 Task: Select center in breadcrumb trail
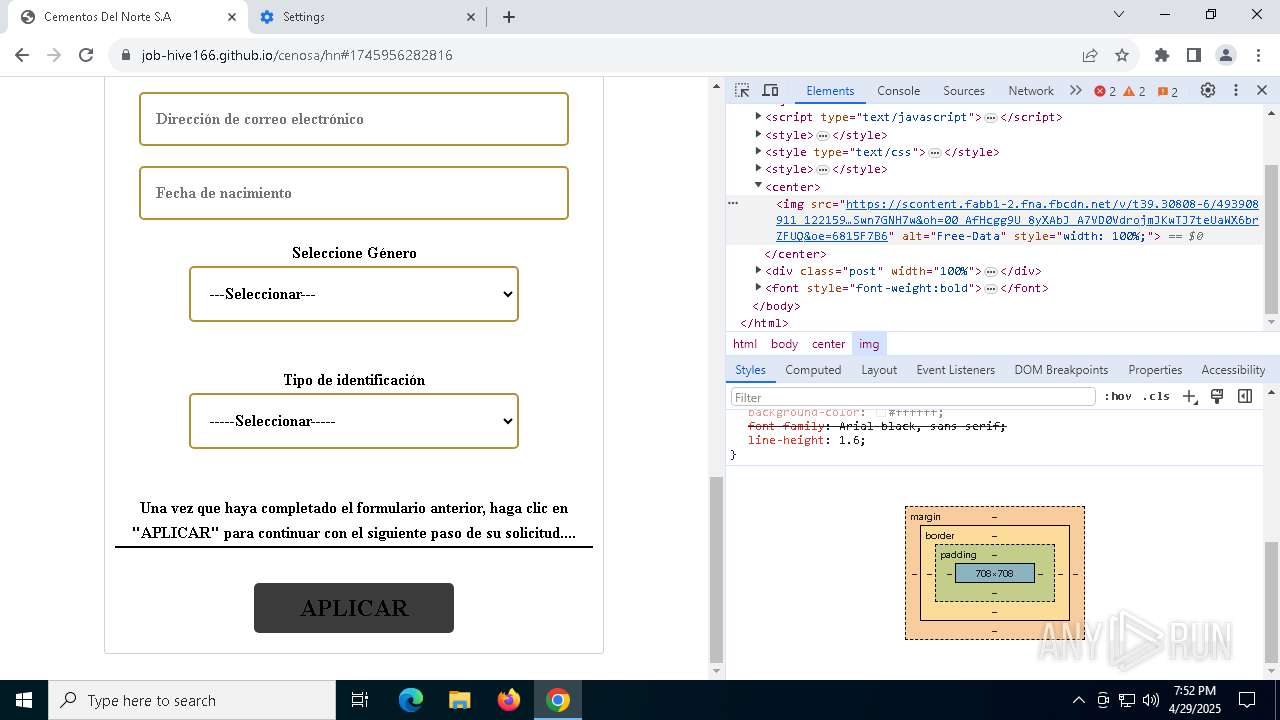pos(828,344)
